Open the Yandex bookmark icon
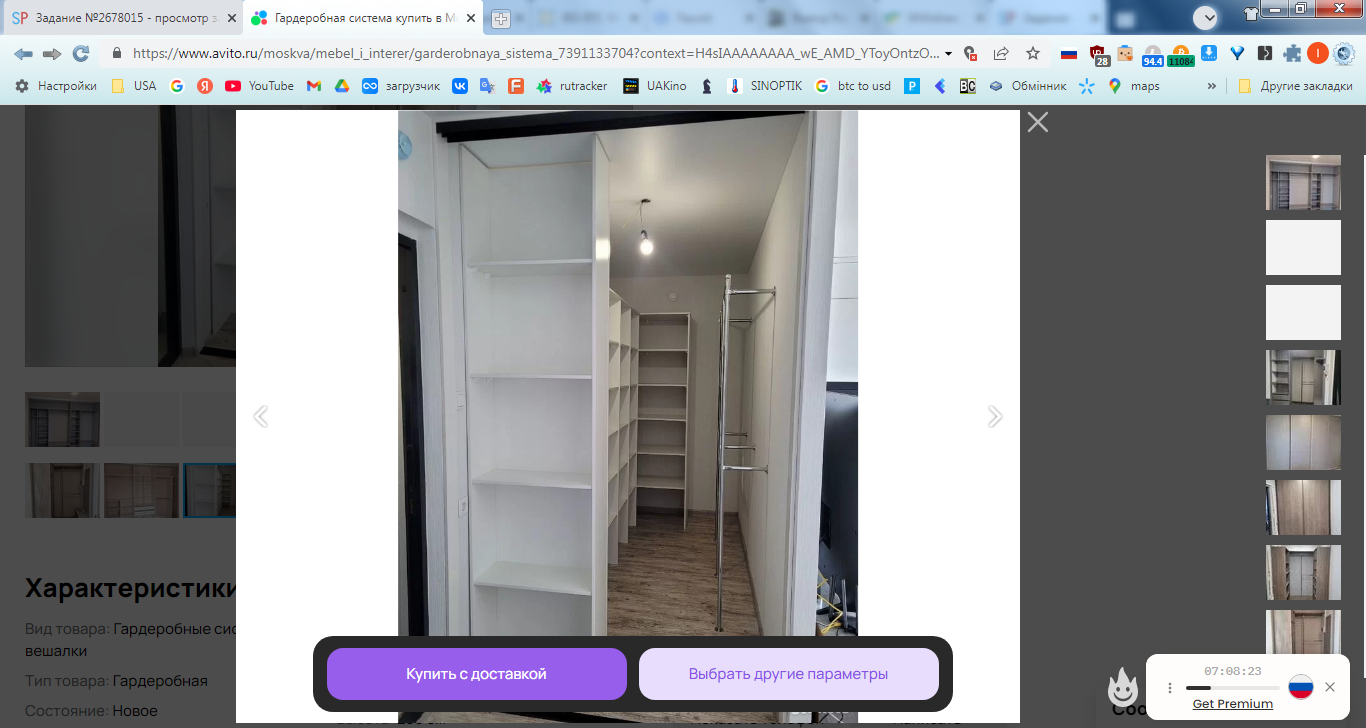This screenshot has width=1366, height=728. coord(205,86)
